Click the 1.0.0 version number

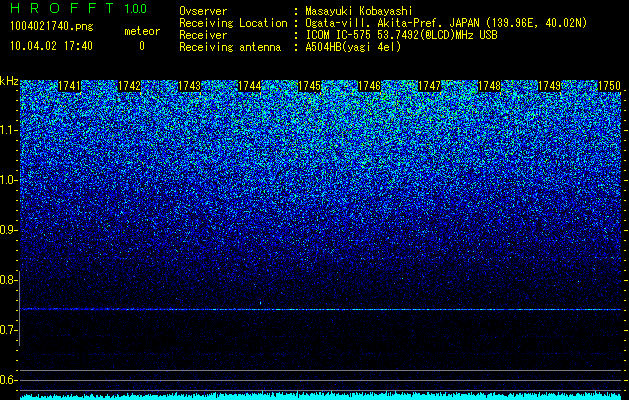[x=136, y=9]
